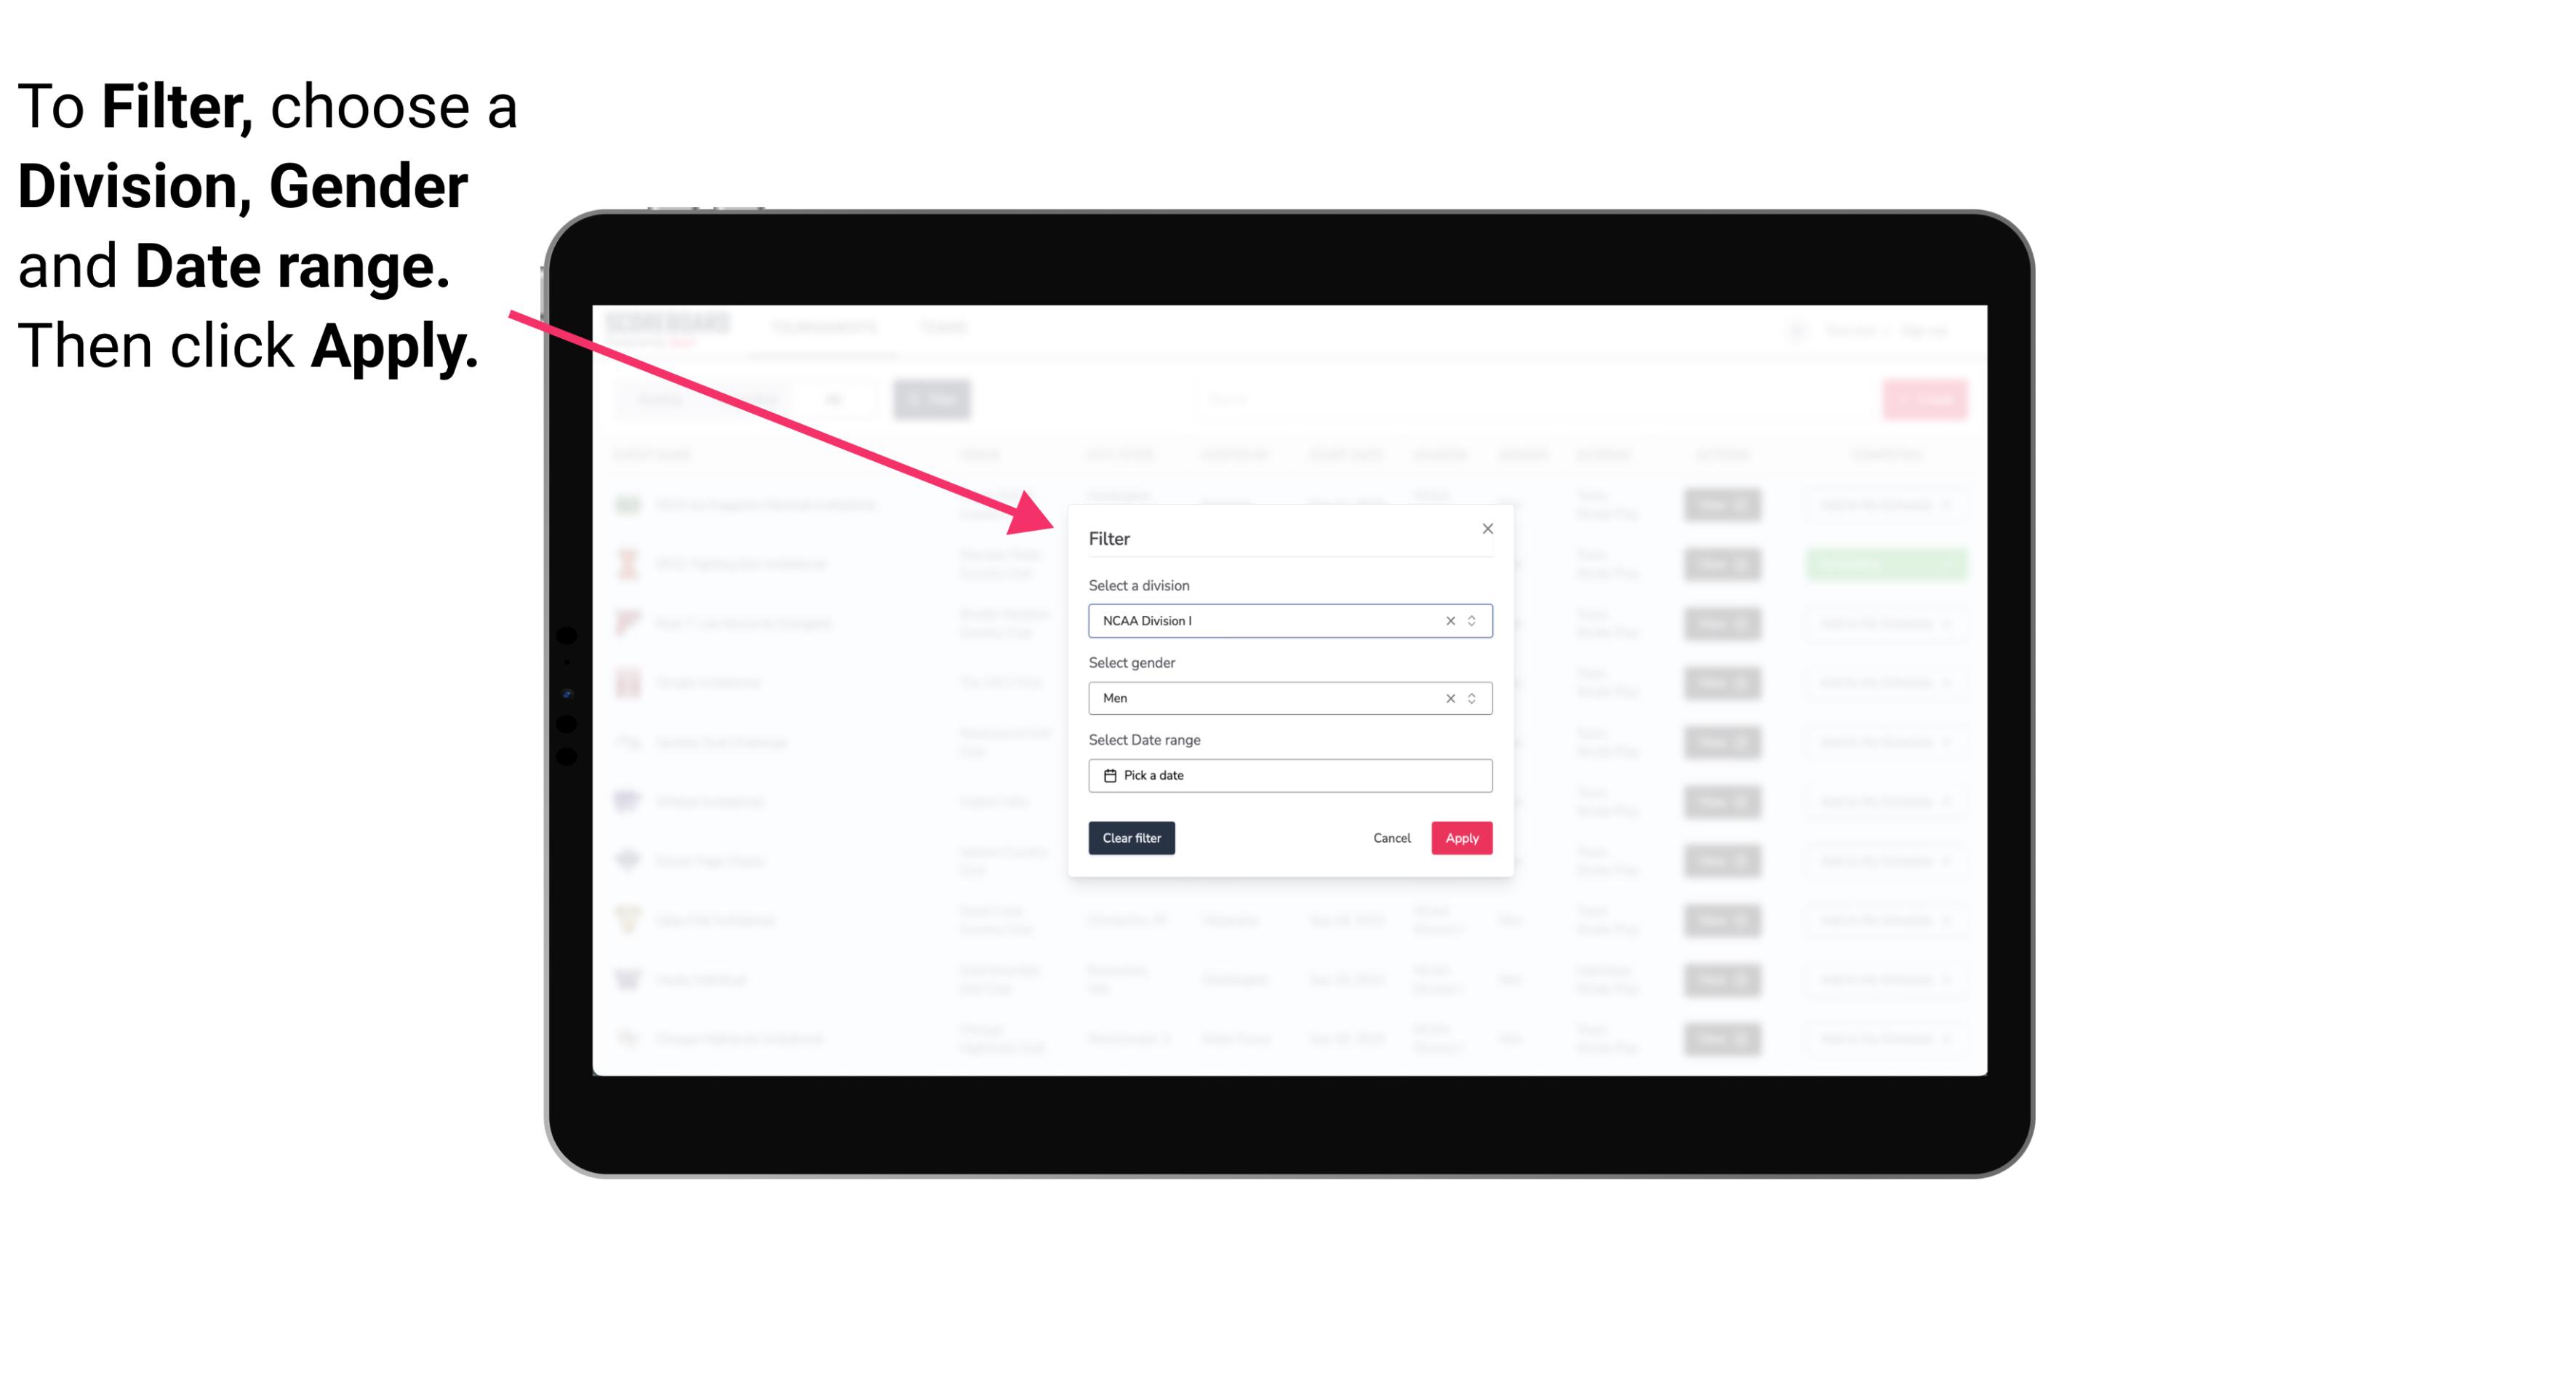Click the Filter dialog close icon
The image size is (2576, 1386).
(1485, 529)
